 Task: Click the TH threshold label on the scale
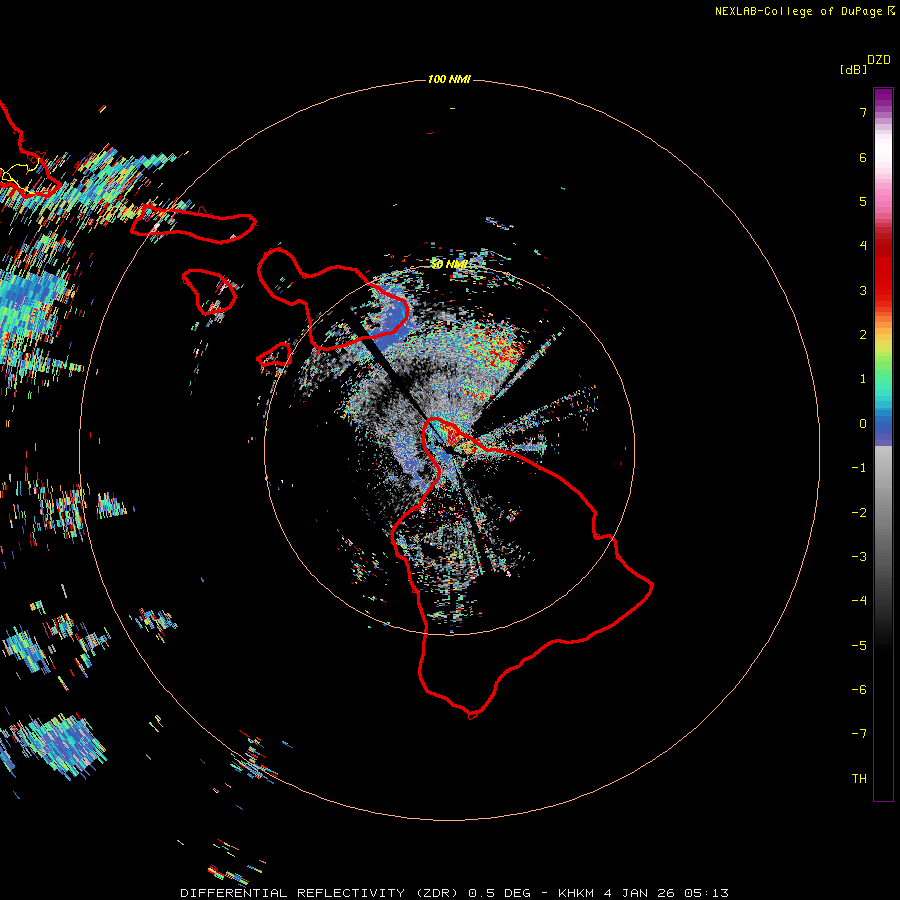[859, 779]
